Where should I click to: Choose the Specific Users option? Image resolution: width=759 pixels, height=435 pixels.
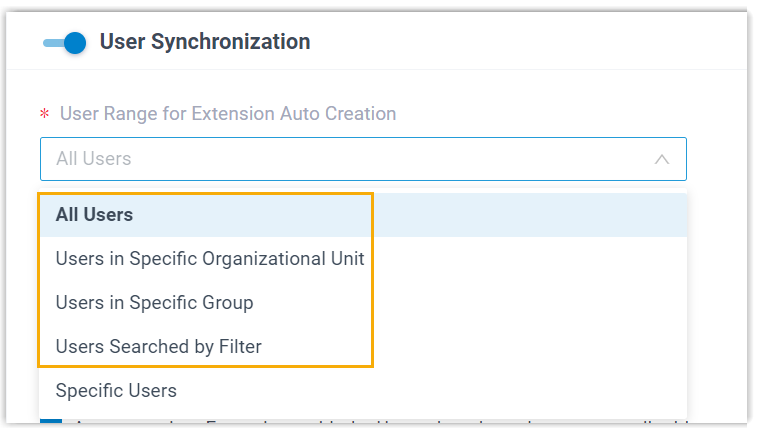point(116,390)
